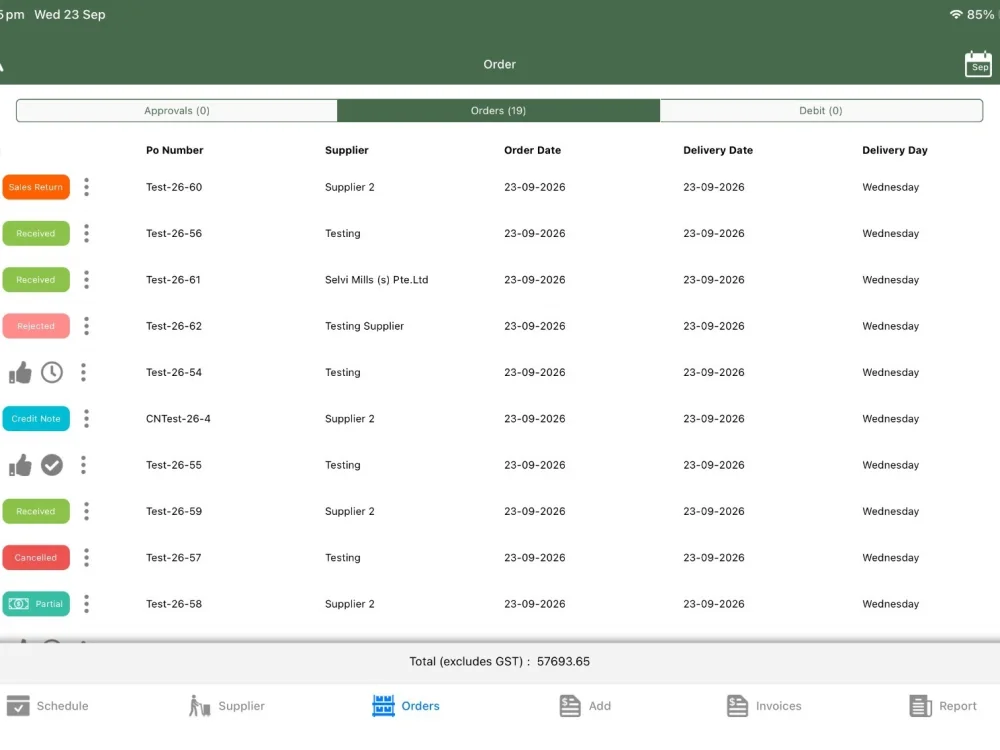The width and height of the screenshot is (1000, 750).
Task: Click the total value 57693.65
Action: [x=563, y=661]
